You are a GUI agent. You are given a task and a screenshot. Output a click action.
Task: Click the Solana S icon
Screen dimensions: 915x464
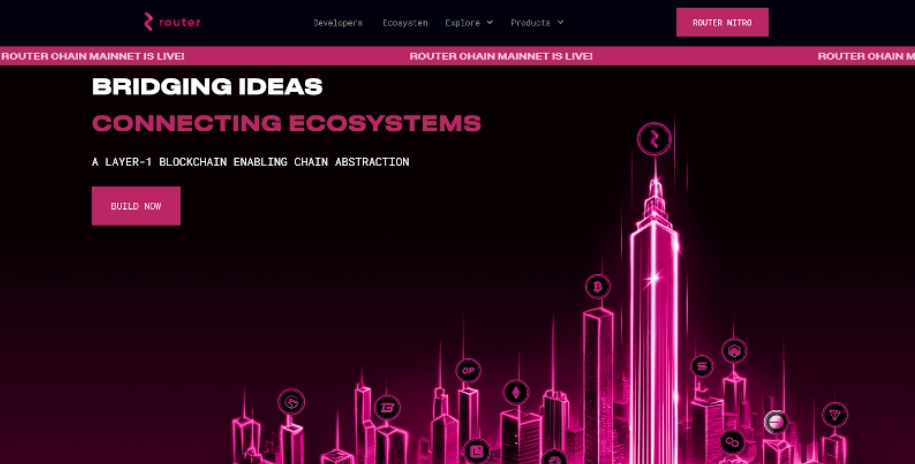click(x=702, y=367)
